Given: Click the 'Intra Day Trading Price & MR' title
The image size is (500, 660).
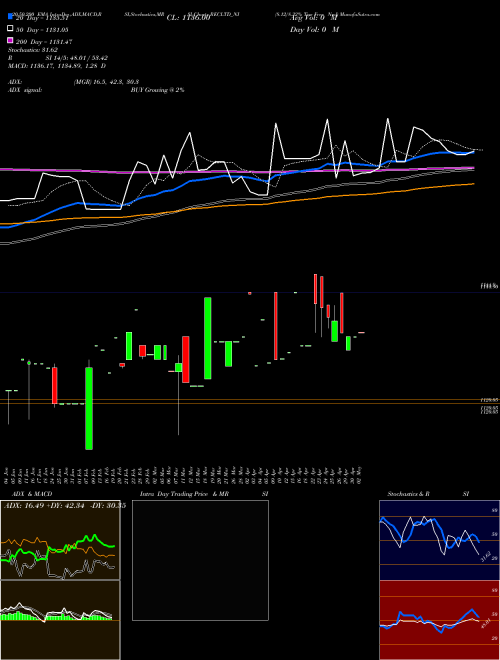Looking at the screenshot, I should (x=184, y=494).
